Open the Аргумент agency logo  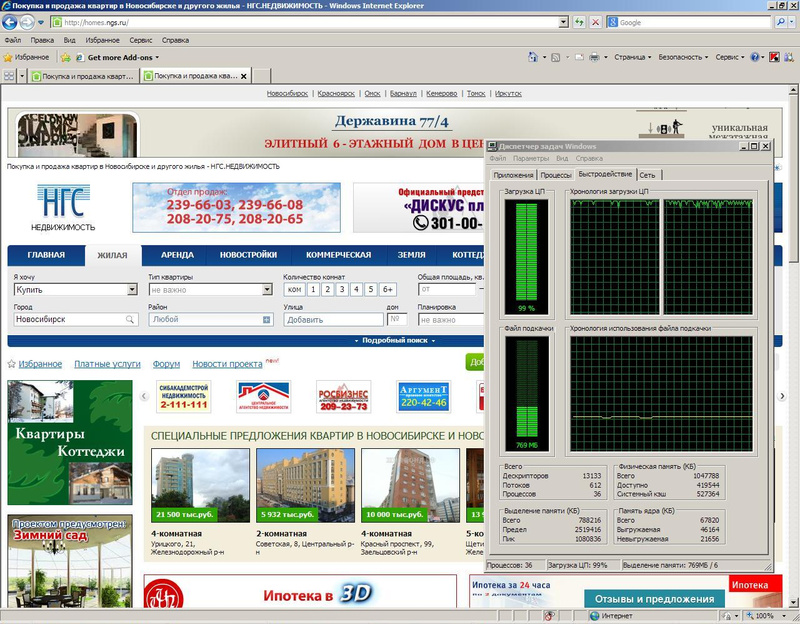point(423,397)
